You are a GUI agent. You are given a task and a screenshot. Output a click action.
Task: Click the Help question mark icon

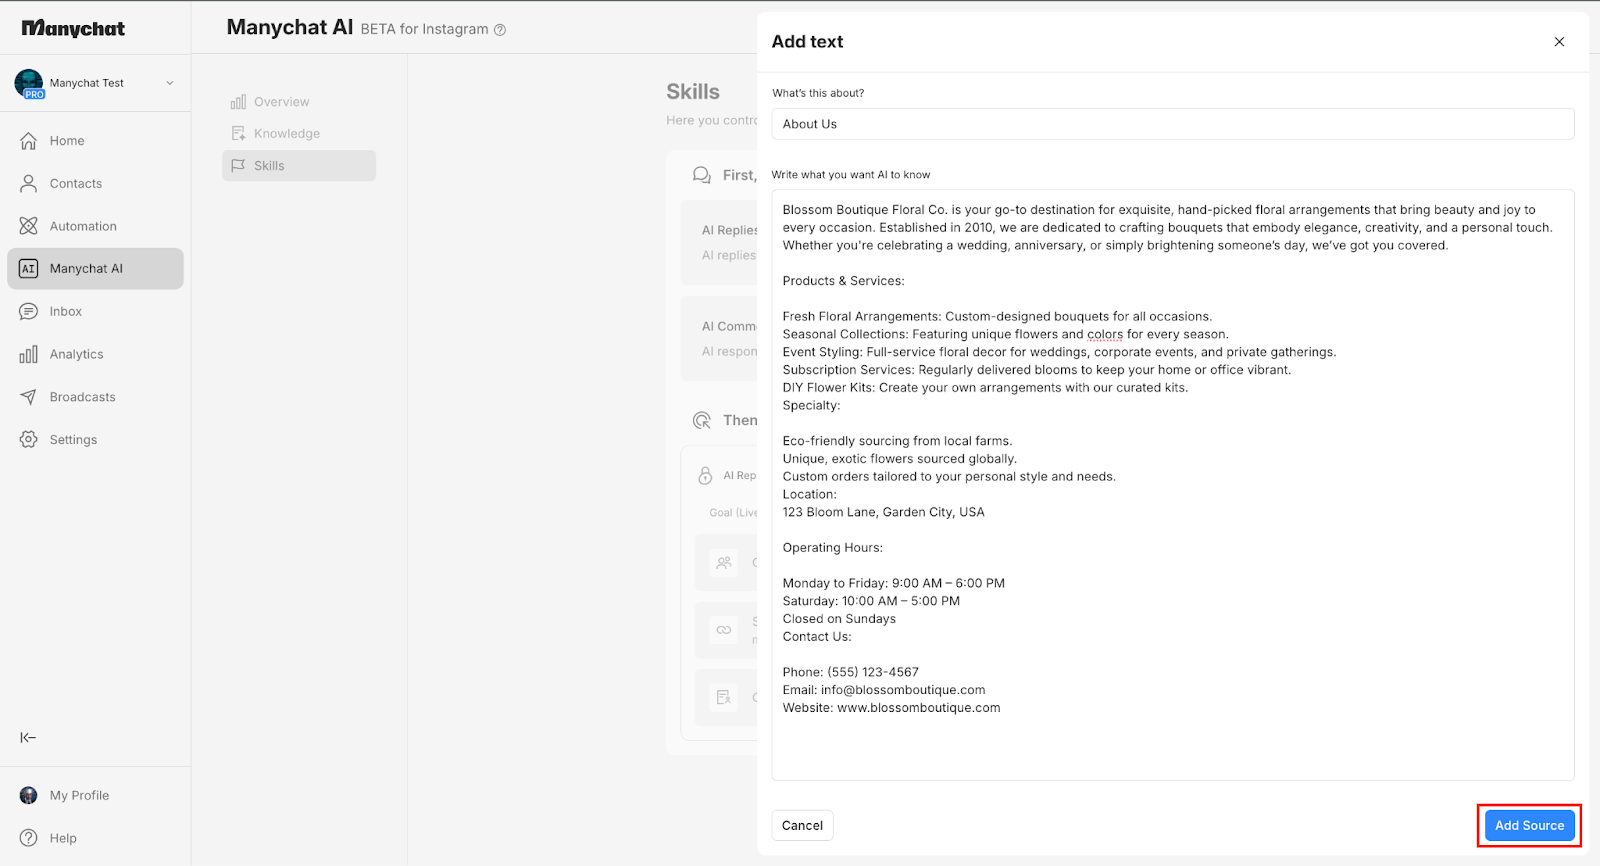29,838
